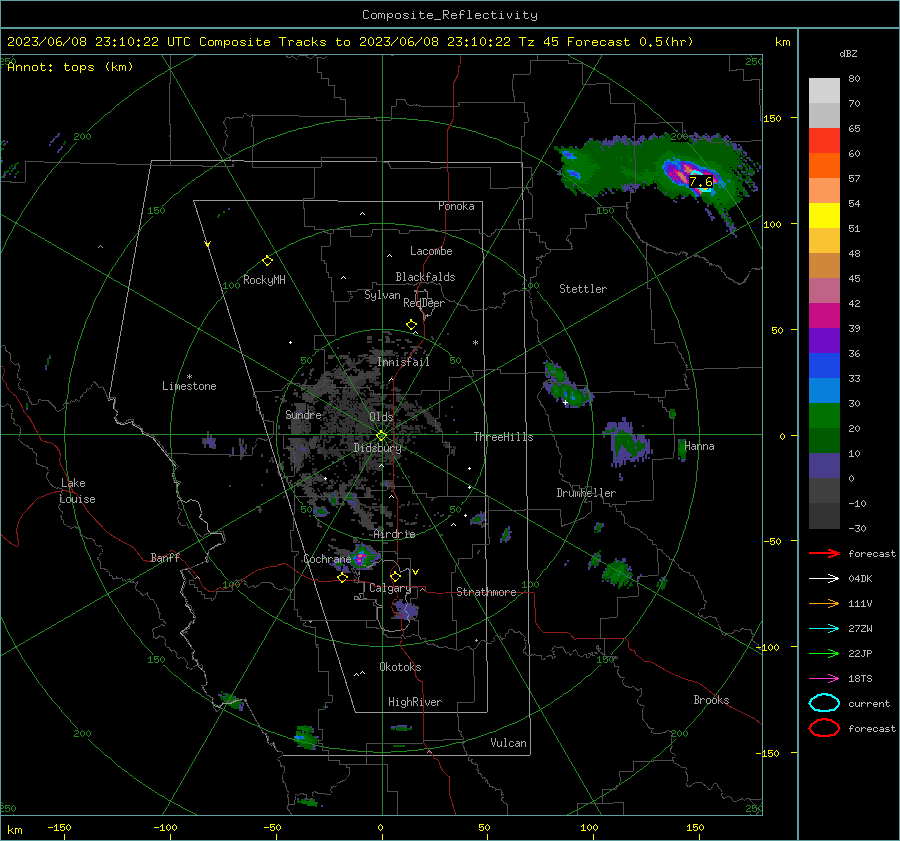
Task: Click the Didsbury city label
Action: pos(378,448)
